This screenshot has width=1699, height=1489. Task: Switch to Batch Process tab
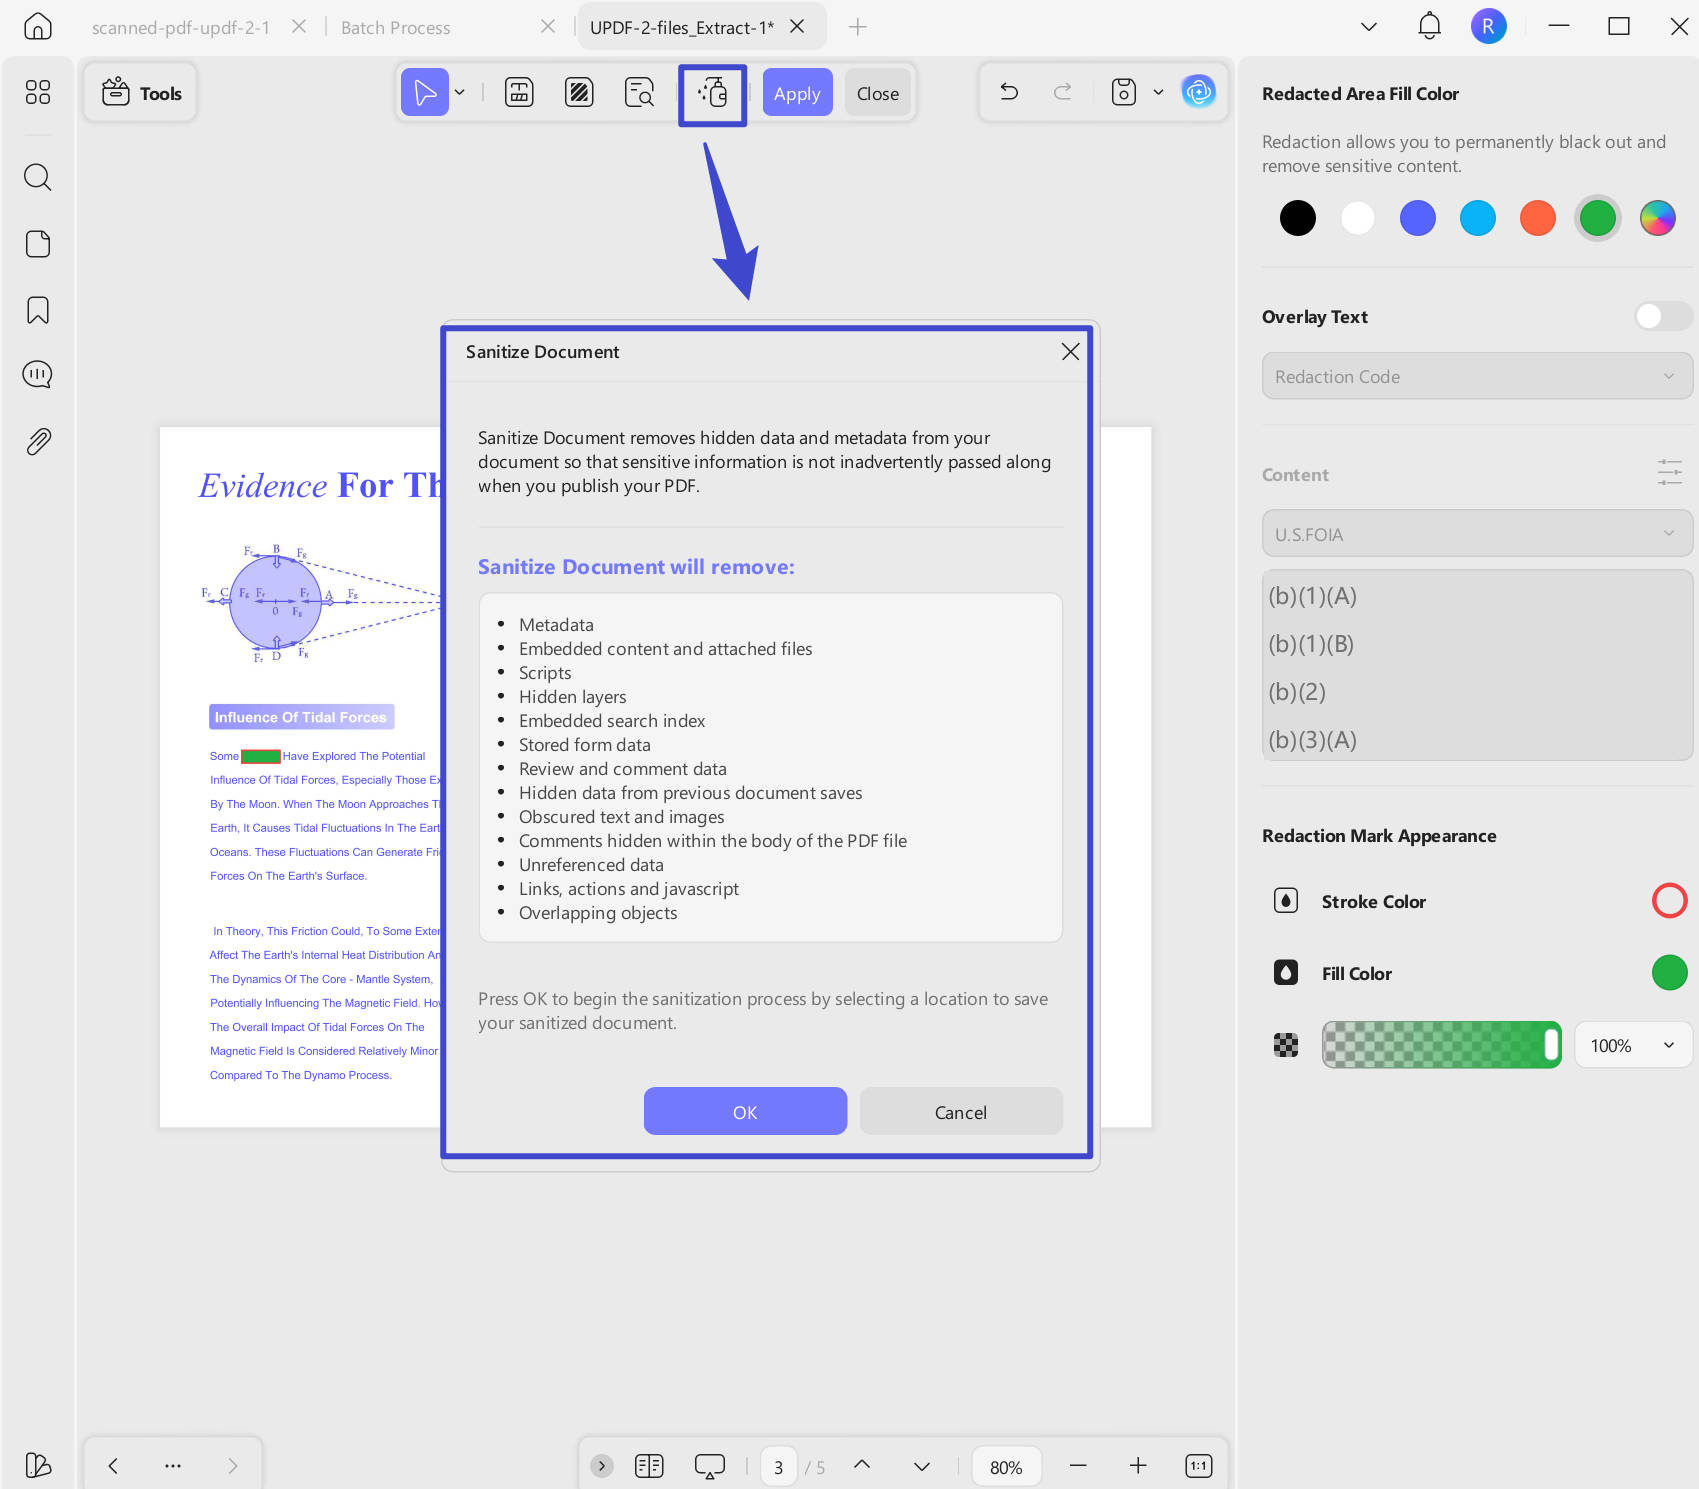pos(396,28)
